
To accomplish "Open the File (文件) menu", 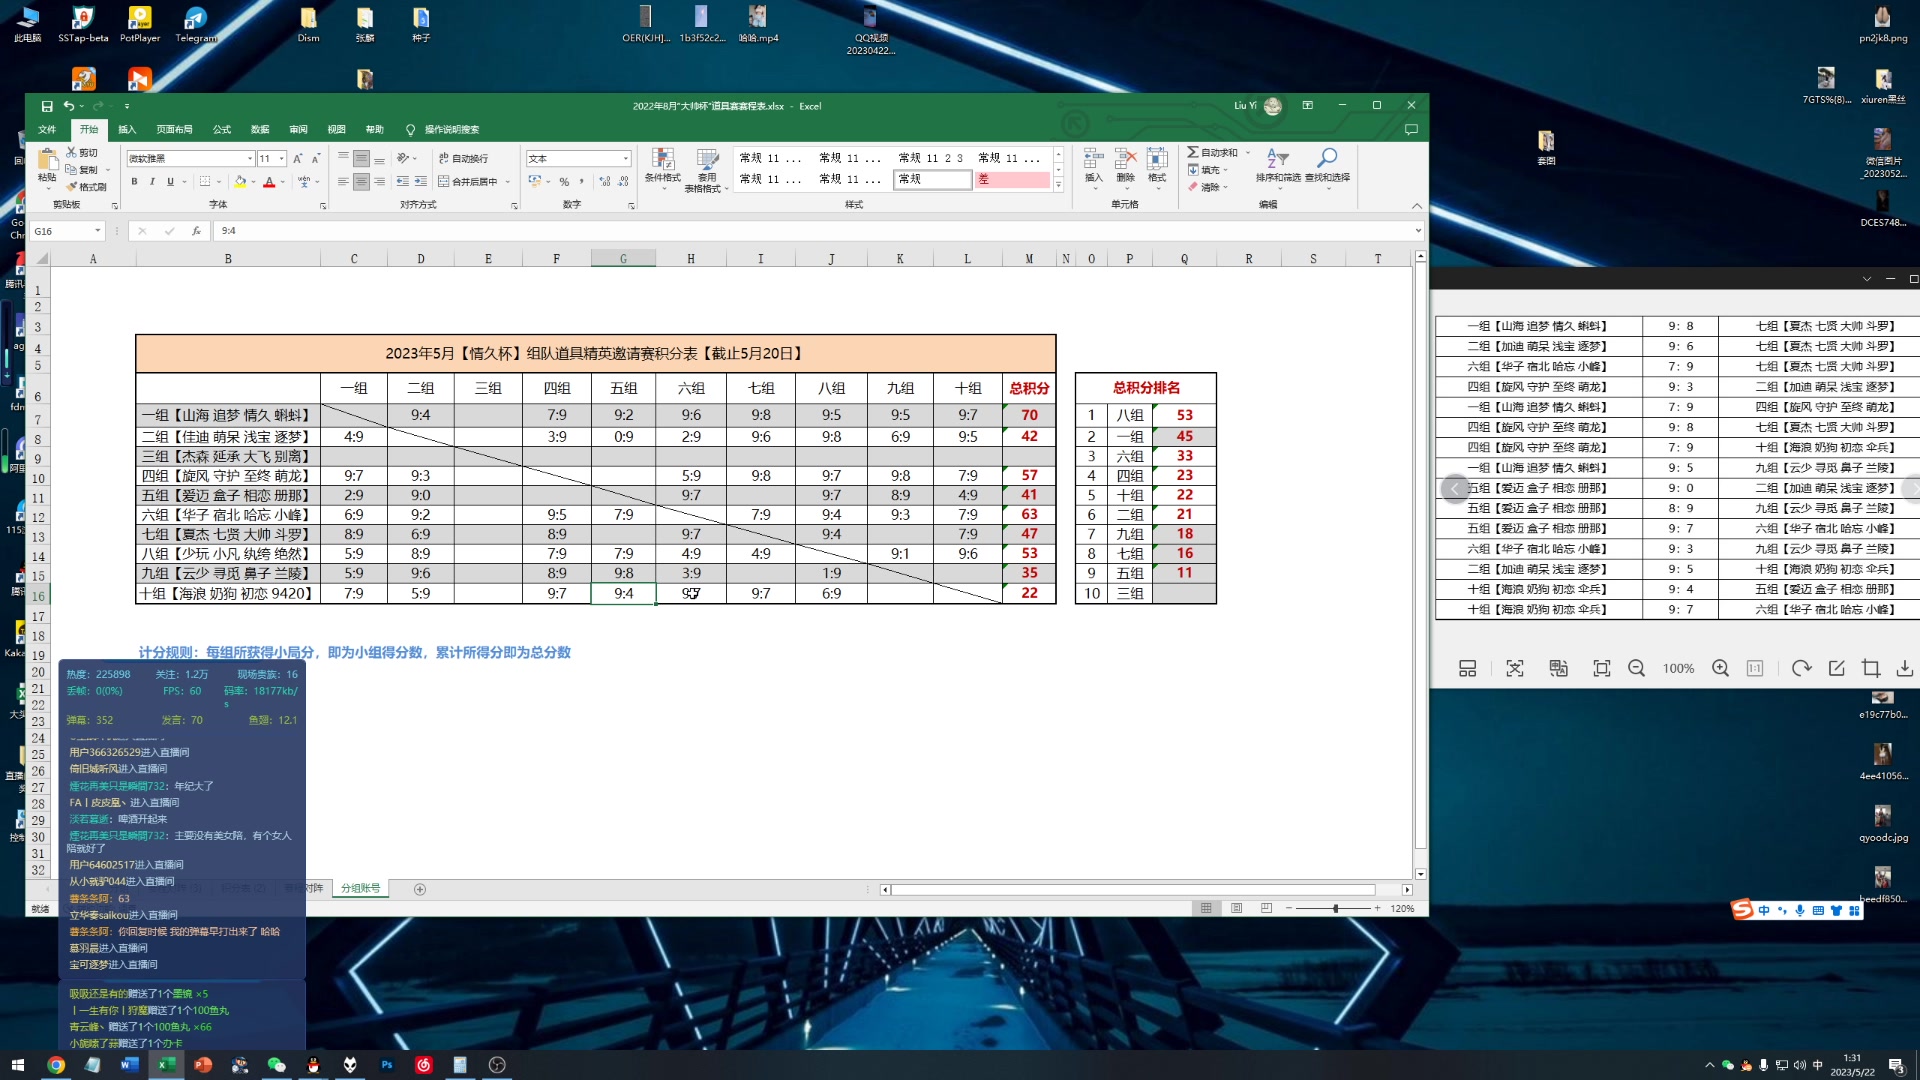I will tap(47, 130).
